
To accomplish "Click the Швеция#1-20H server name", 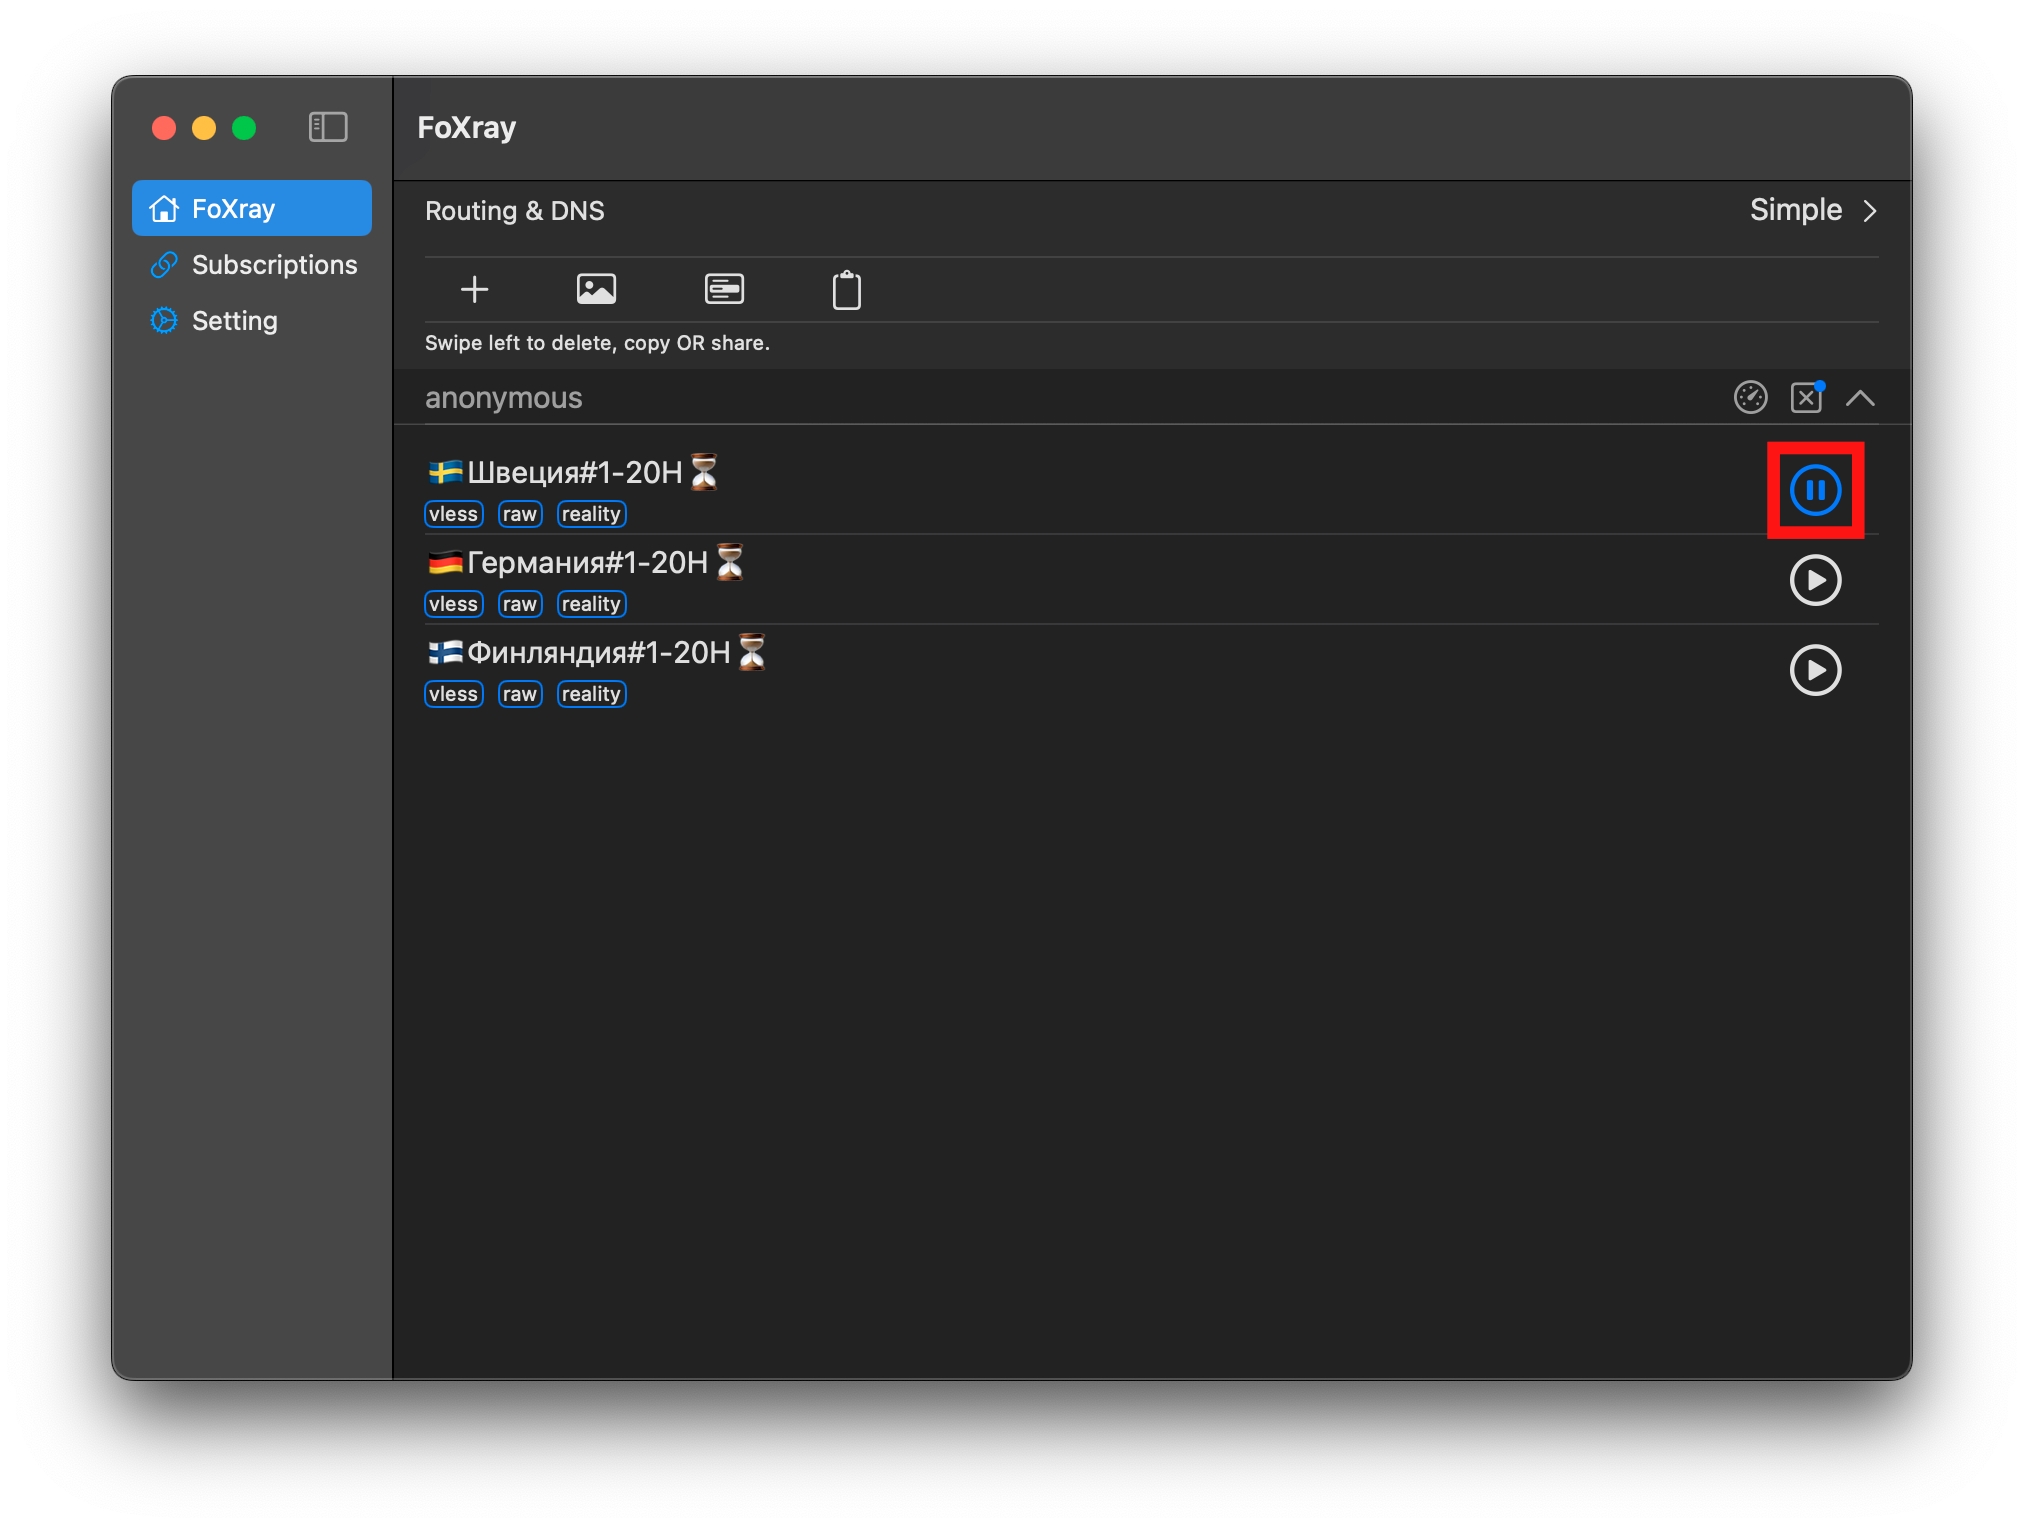I will tap(574, 472).
